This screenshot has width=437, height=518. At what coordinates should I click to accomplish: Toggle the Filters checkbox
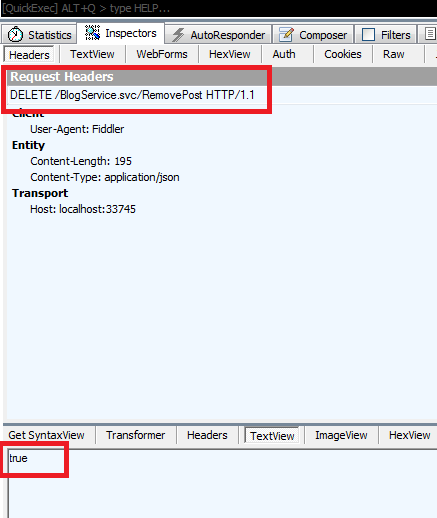(368, 35)
